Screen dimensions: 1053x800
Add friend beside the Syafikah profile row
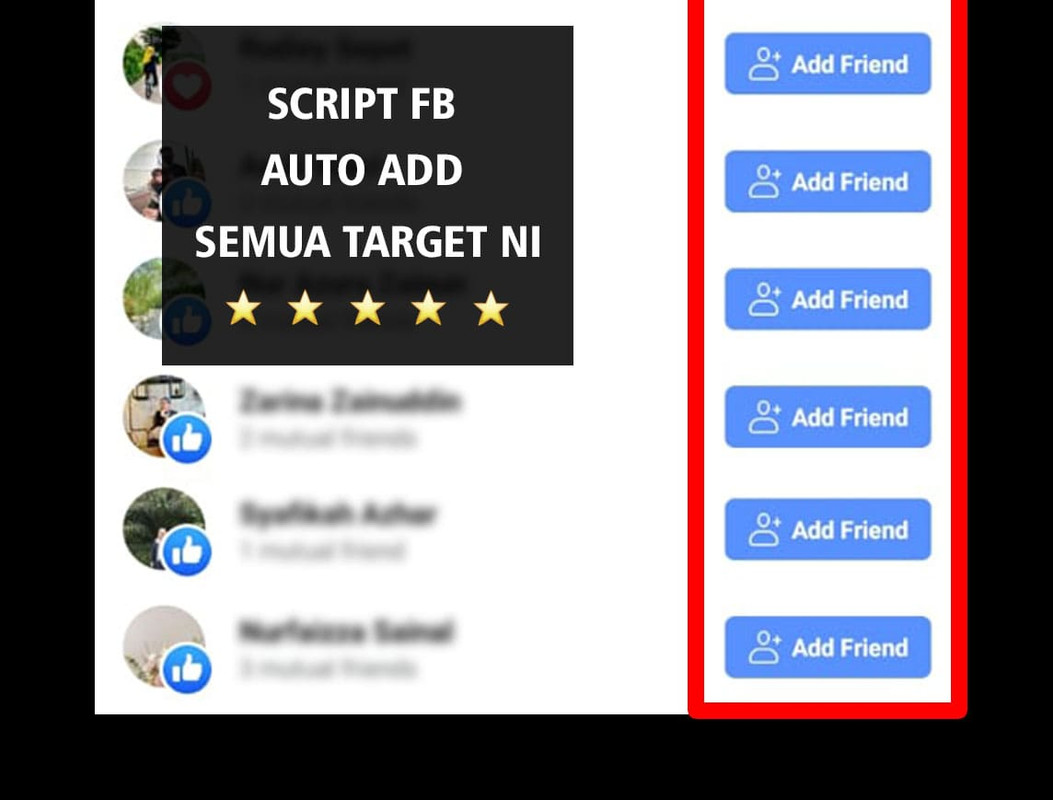[x=827, y=529]
